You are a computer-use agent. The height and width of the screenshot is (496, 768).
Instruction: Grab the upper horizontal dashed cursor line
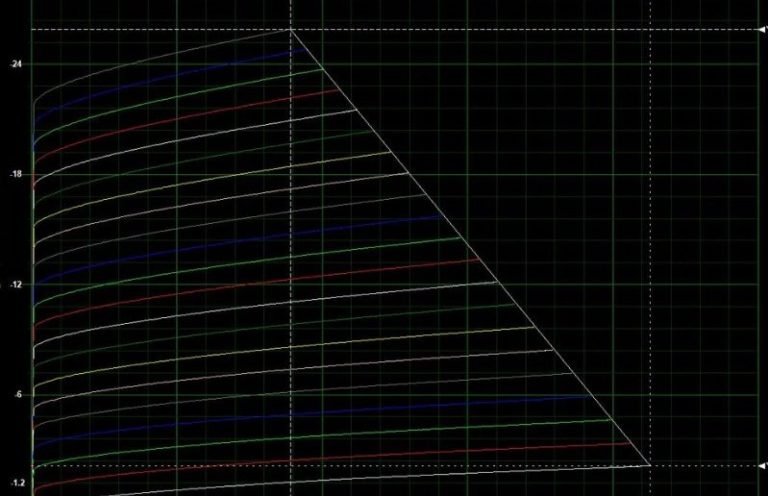[x=500, y=30]
